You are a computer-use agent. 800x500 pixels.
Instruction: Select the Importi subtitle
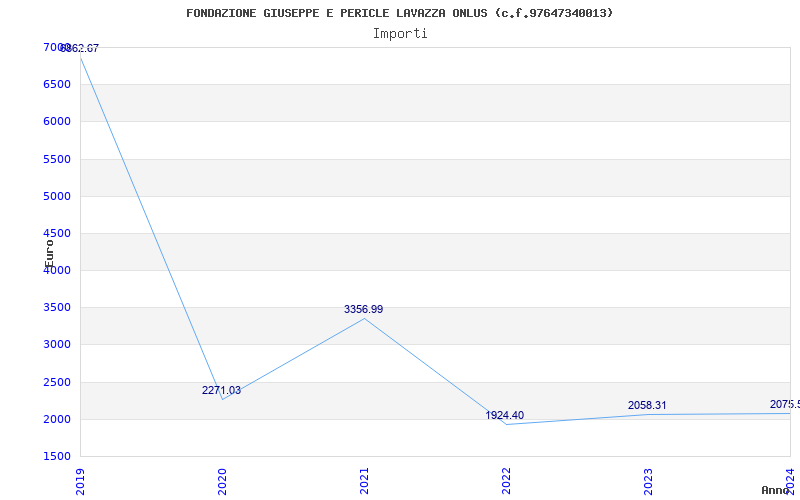point(400,34)
